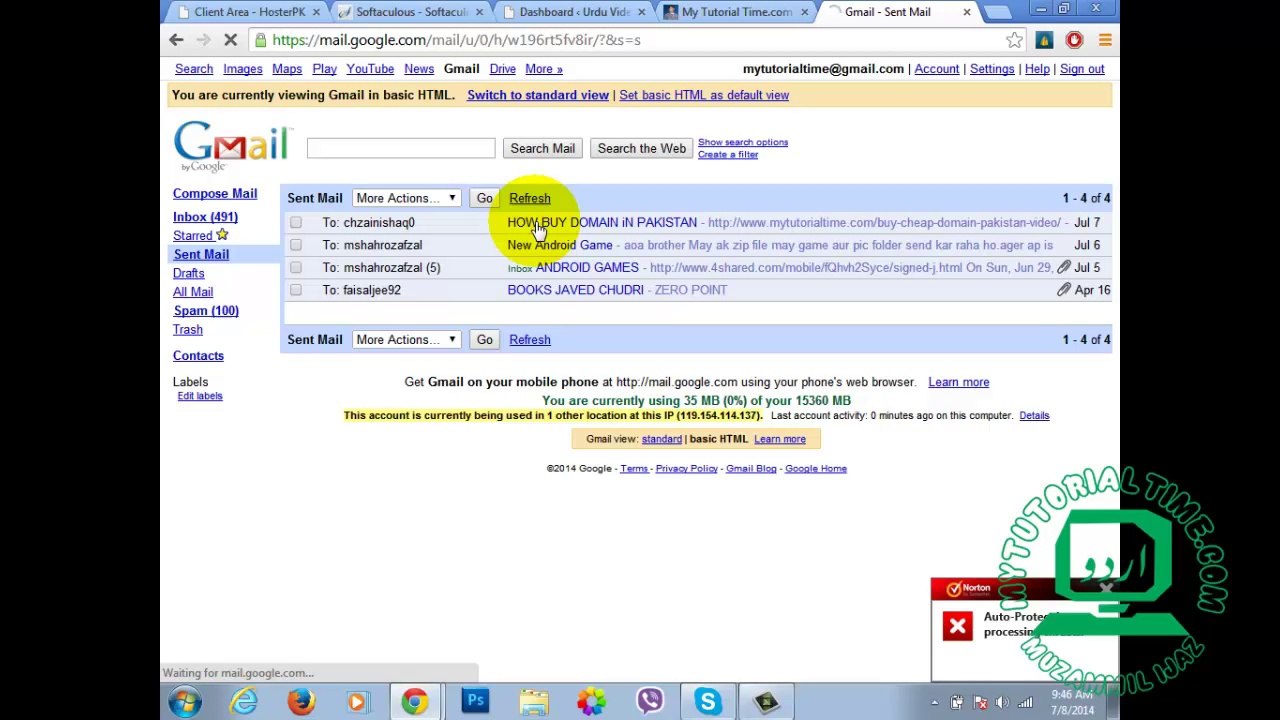Close the Softaculous tab
The width and height of the screenshot is (1280, 720).
[479, 12]
